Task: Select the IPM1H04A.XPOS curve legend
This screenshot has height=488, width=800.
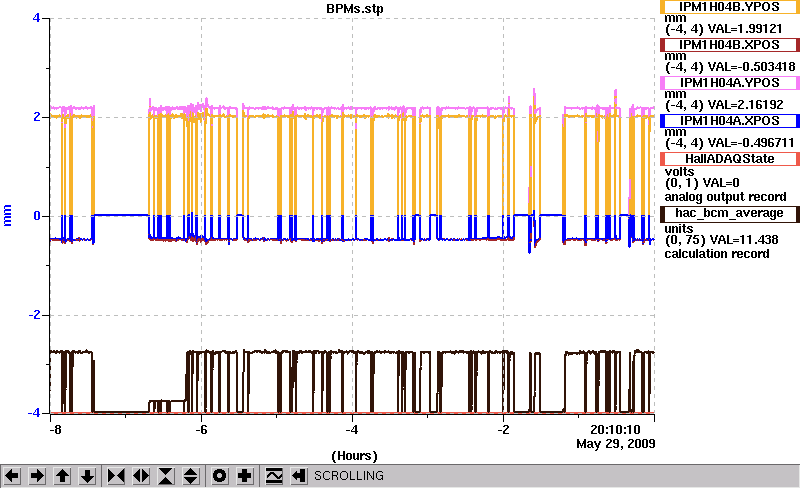Action: [730, 121]
